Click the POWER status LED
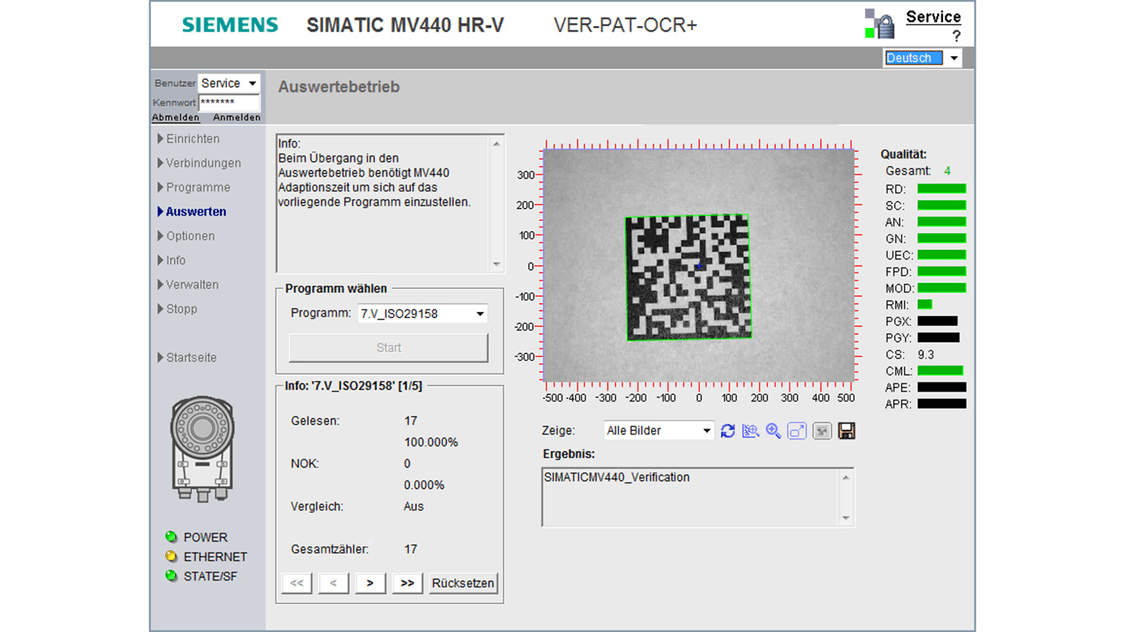Screen dimensions: 1125x632 click(171, 537)
